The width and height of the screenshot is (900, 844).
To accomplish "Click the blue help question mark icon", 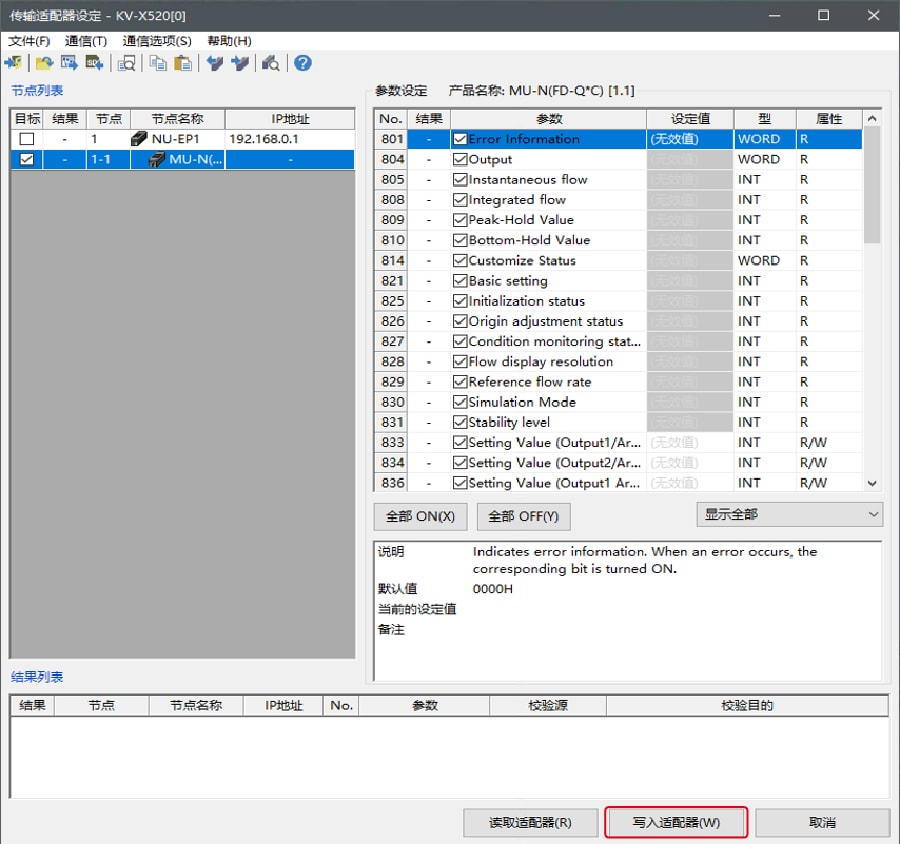I will (x=302, y=63).
